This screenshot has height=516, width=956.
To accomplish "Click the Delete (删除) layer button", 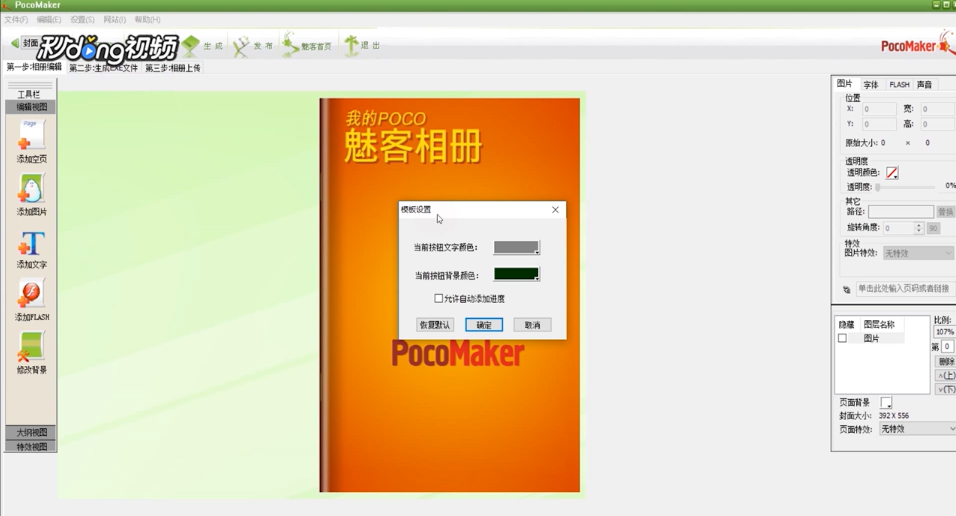I will point(946,362).
